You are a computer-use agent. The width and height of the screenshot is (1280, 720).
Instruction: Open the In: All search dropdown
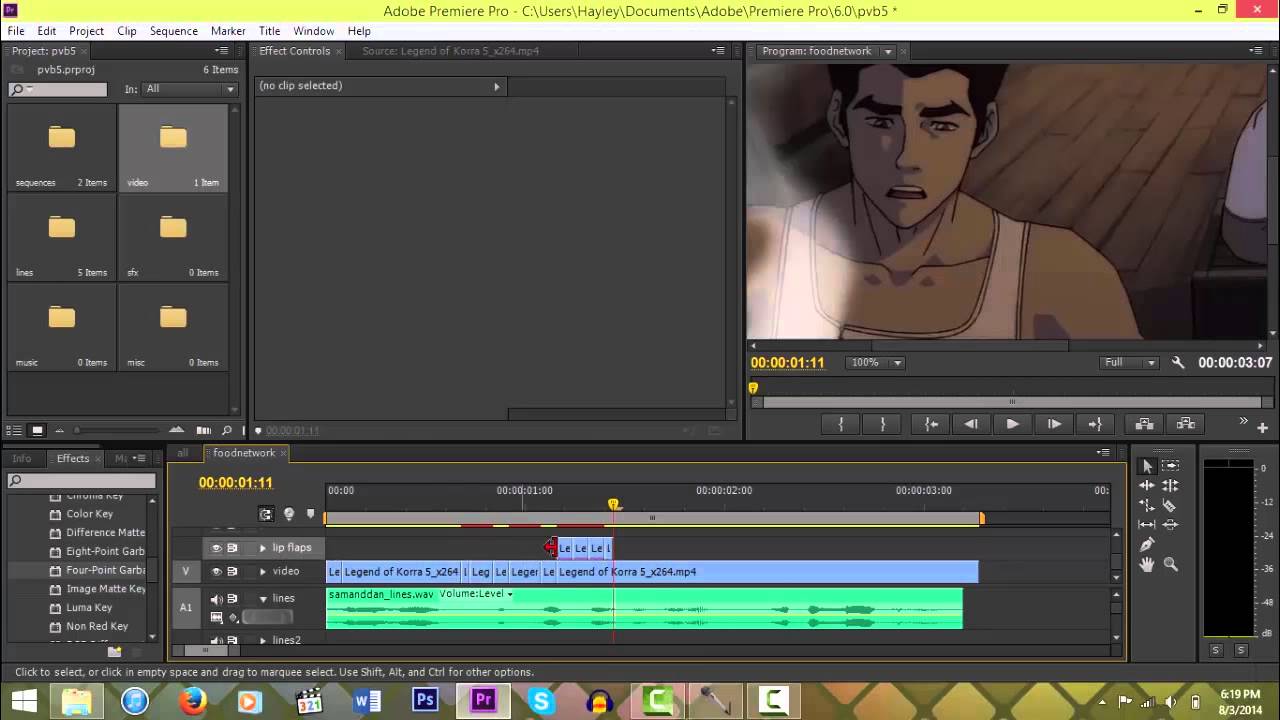pyautogui.click(x=190, y=89)
